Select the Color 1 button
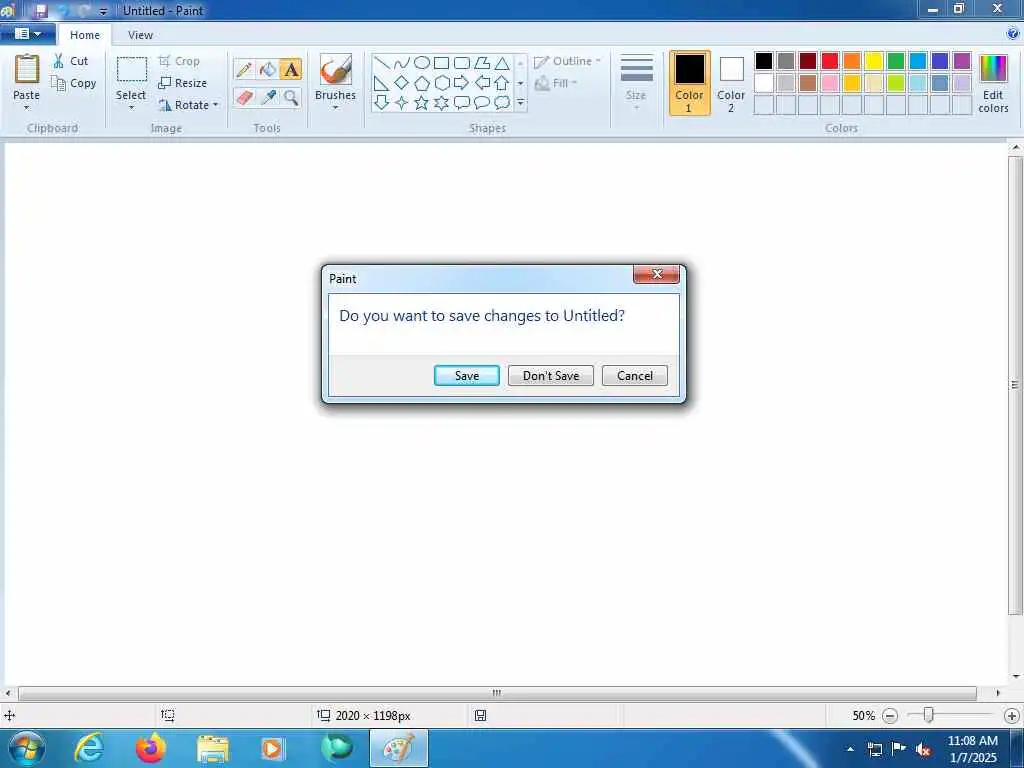 (x=690, y=83)
